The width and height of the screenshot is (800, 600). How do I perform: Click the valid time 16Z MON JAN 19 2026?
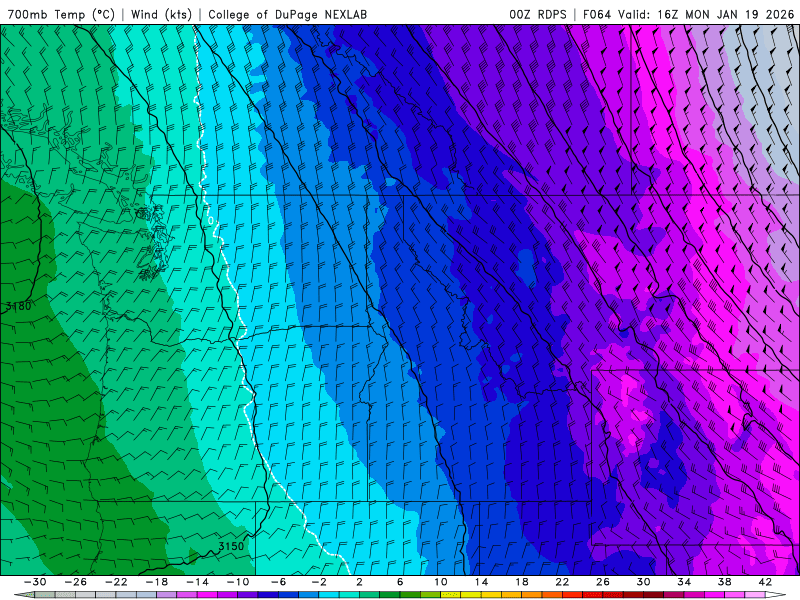tap(726, 14)
